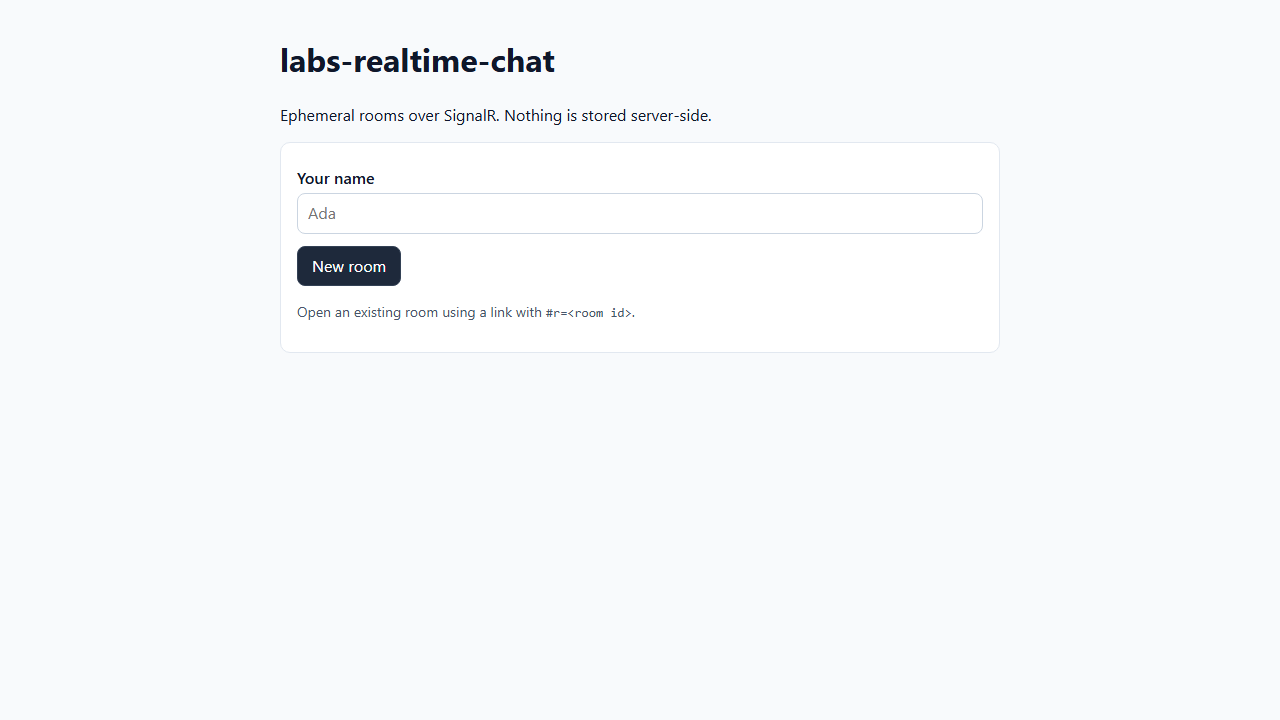Select the text input under Your name
Image resolution: width=1280 pixels, height=720 pixels.
[639, 213]
